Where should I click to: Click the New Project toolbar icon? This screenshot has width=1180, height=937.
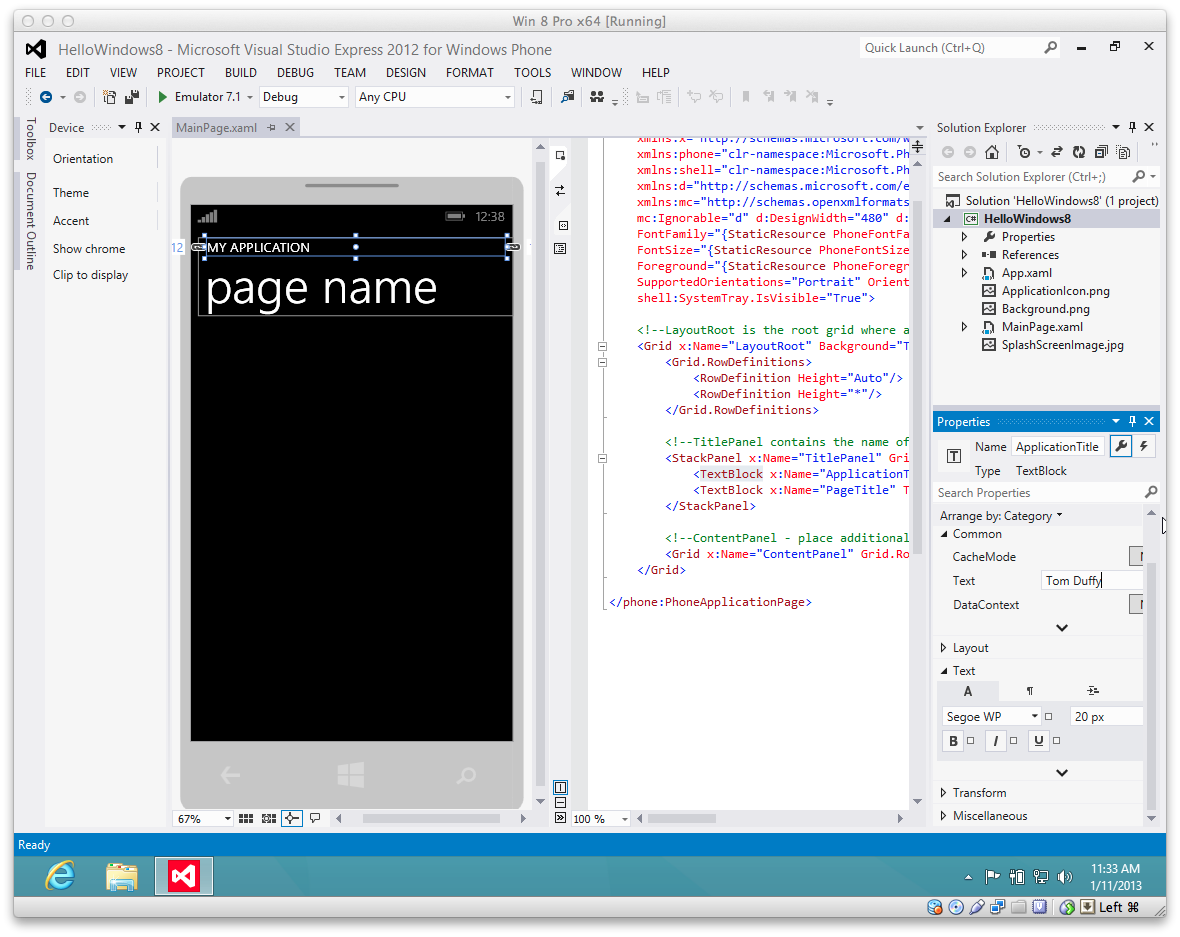(x=110, y=97)
